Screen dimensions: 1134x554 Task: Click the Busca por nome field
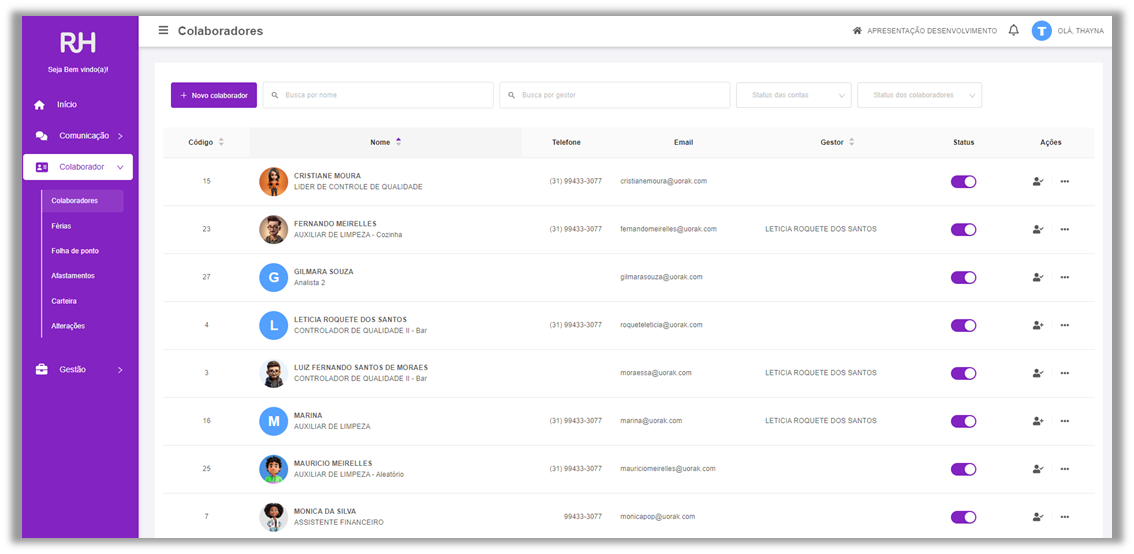point(378,95)
